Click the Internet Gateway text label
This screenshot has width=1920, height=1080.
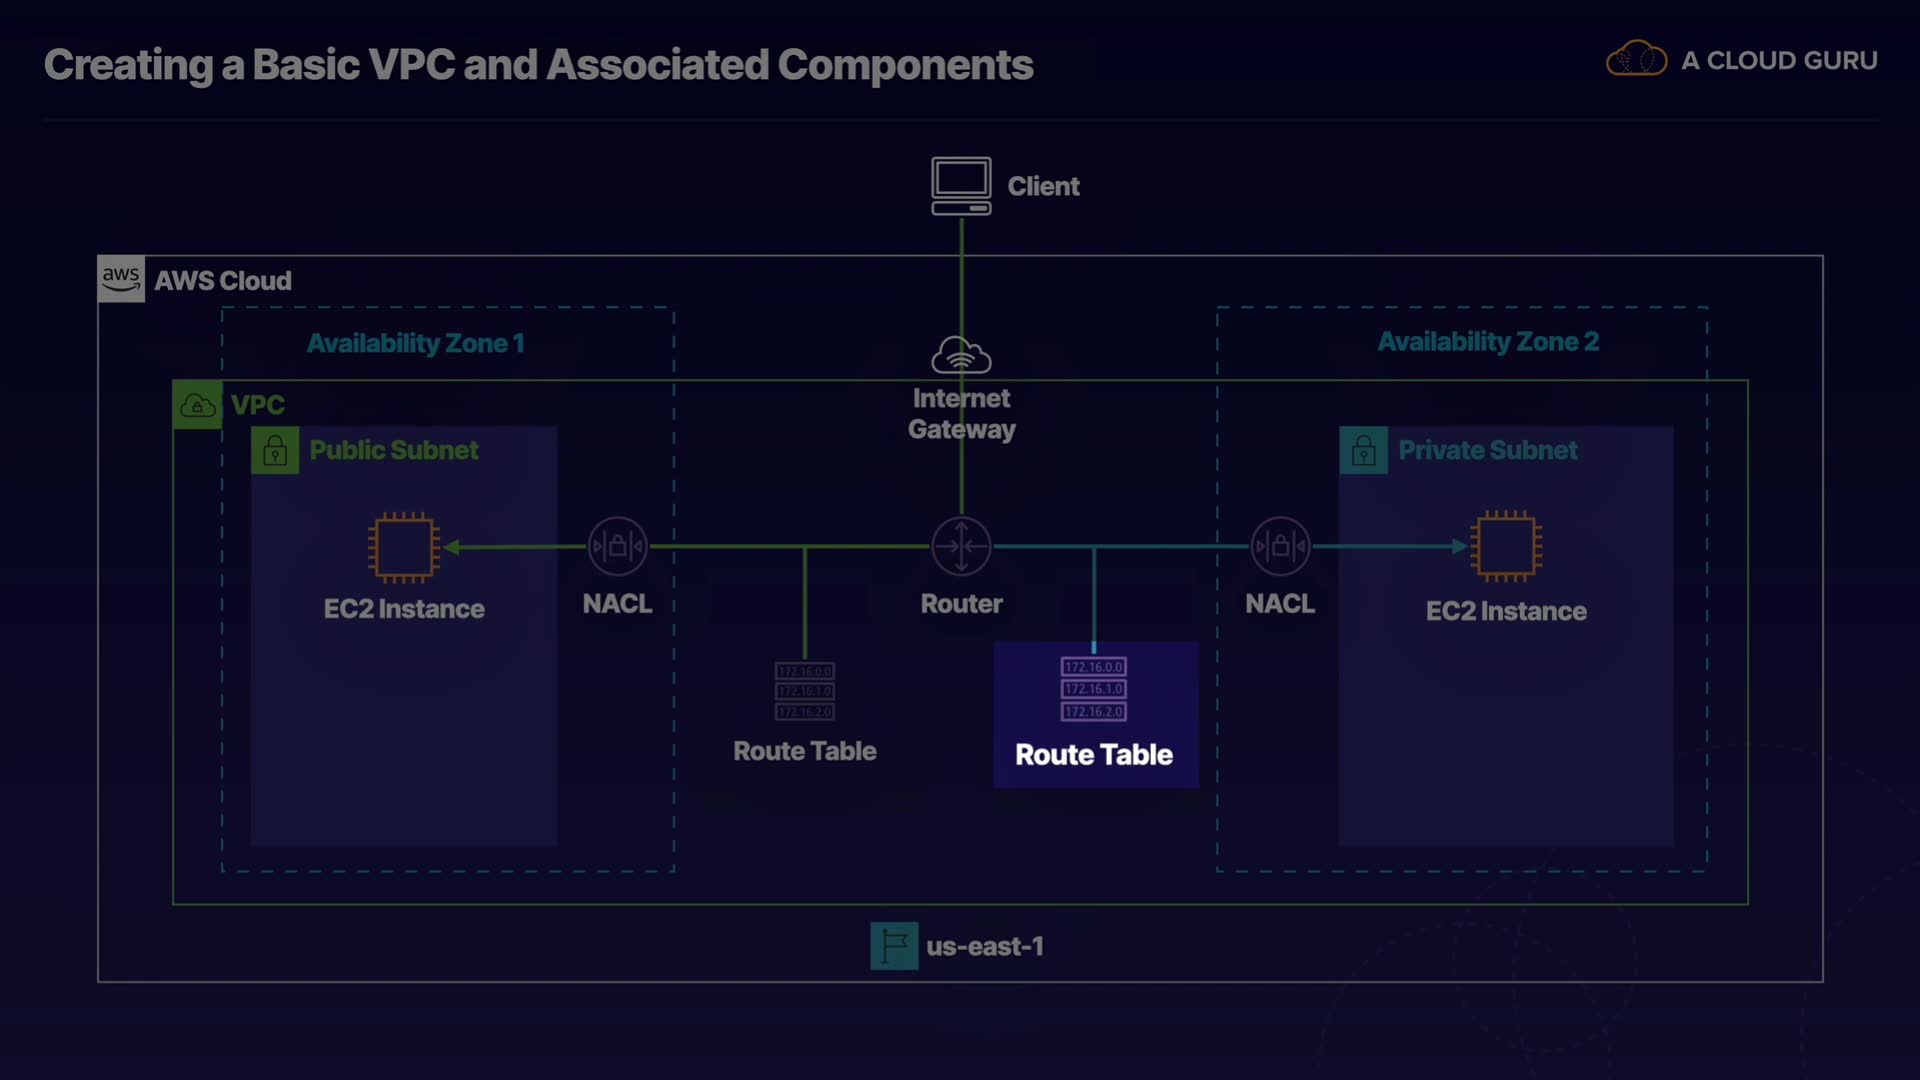[x=961, y=413]
